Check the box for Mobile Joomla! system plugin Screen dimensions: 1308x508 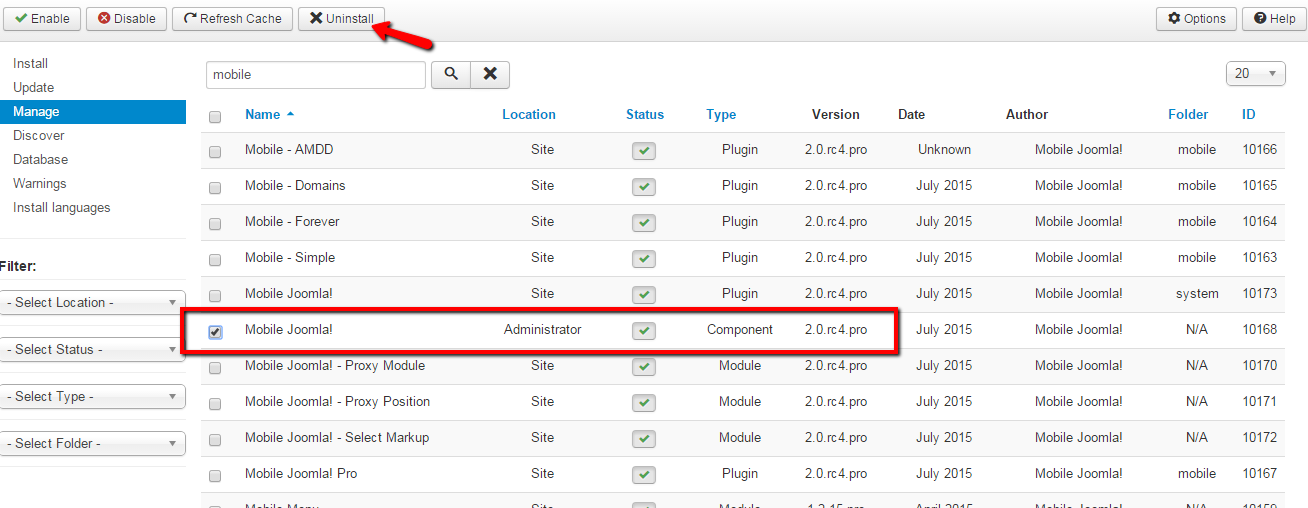[x=215, y=296]
